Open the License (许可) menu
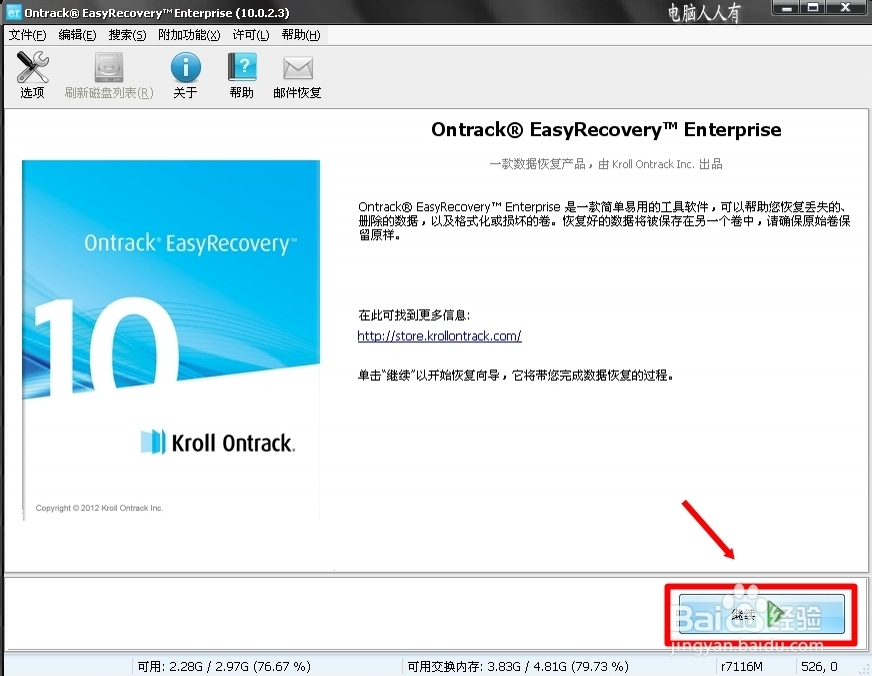The image size is (872, 676). pyautogui.click(x=251, y=35)
